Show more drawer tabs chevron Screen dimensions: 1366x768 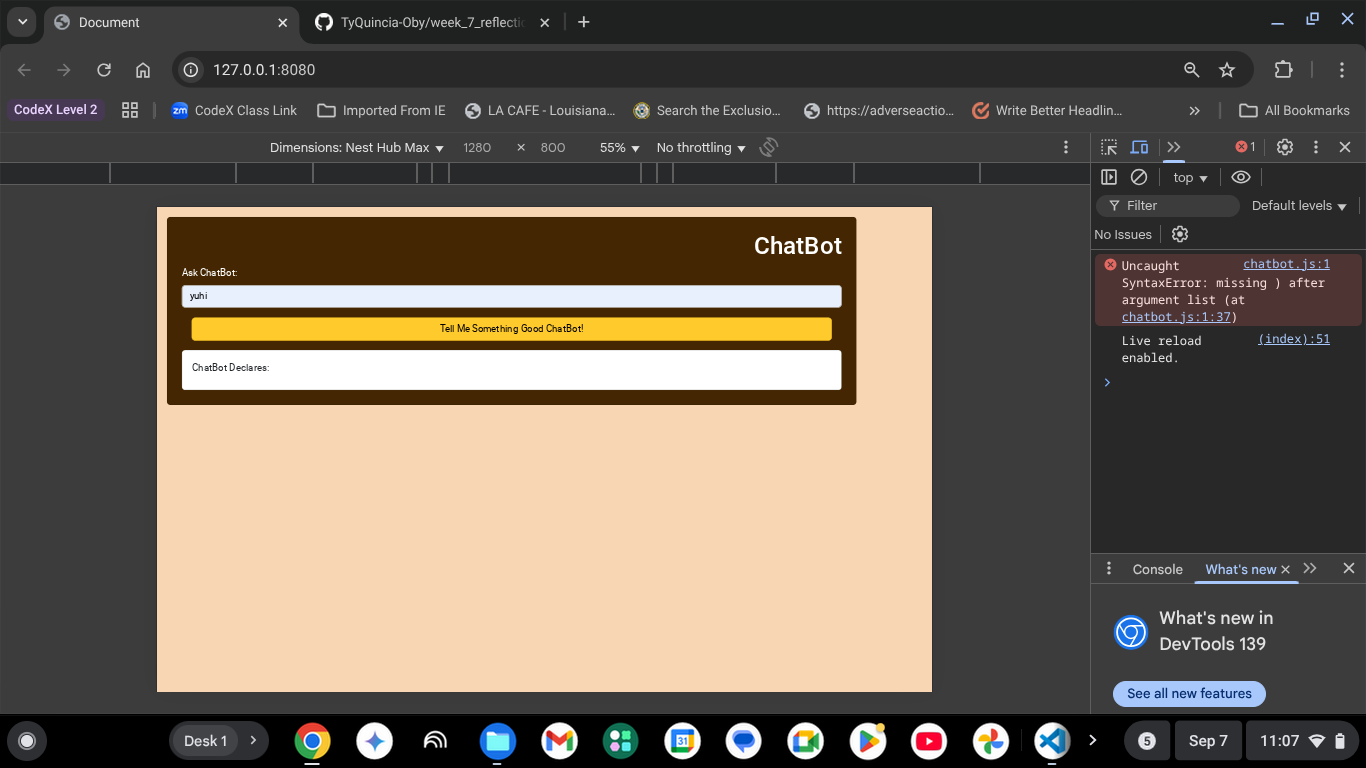1310,568
